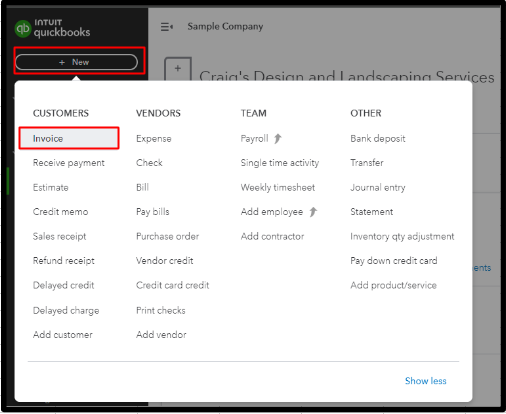Click the QuickBooks logo icon
This screenshot has height=414, width=506.
click(x=23, y=29)
